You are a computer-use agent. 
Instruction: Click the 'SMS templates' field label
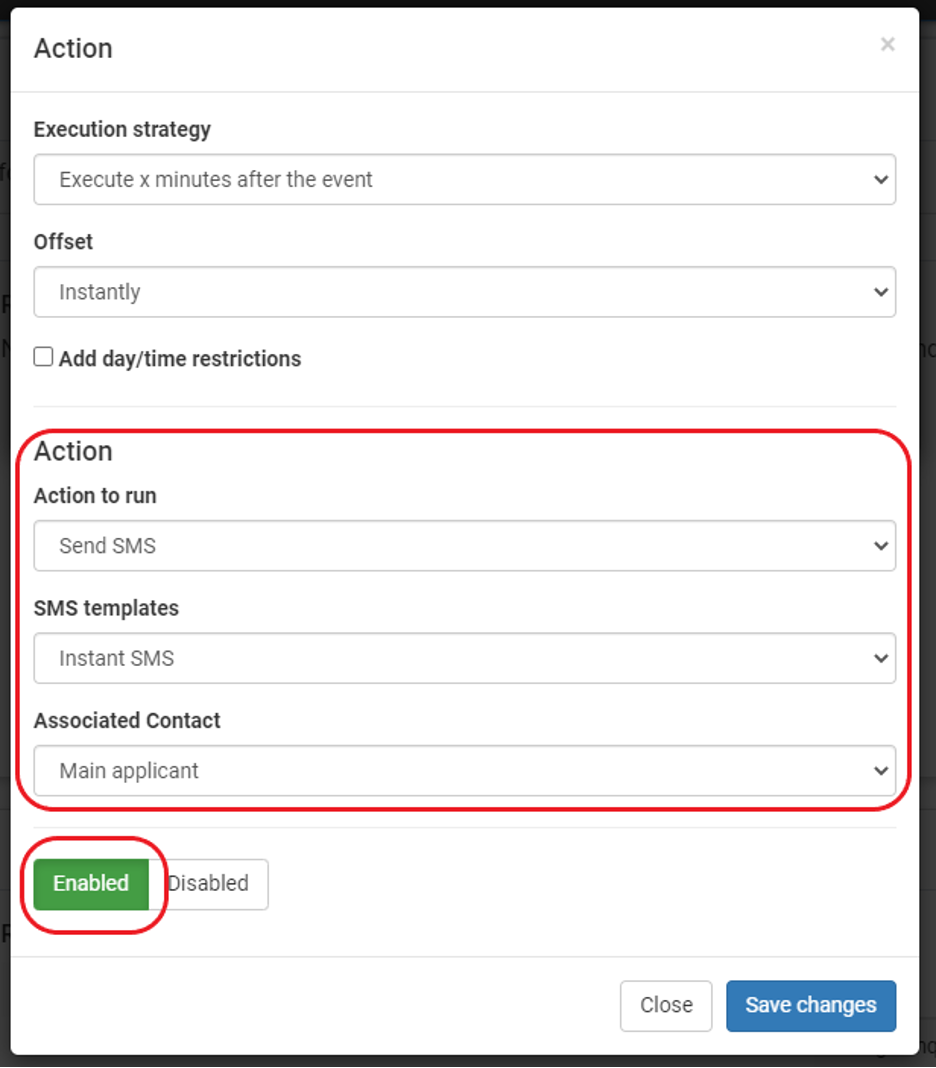point(106,608)
